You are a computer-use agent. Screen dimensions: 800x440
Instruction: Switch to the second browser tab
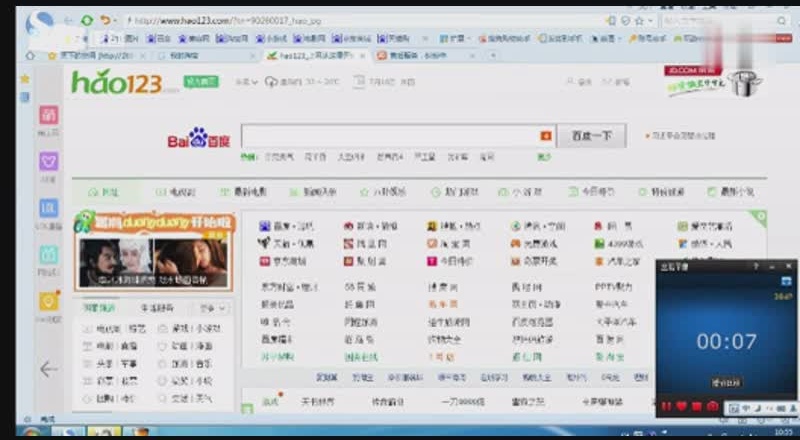click(x=205, y=56)
